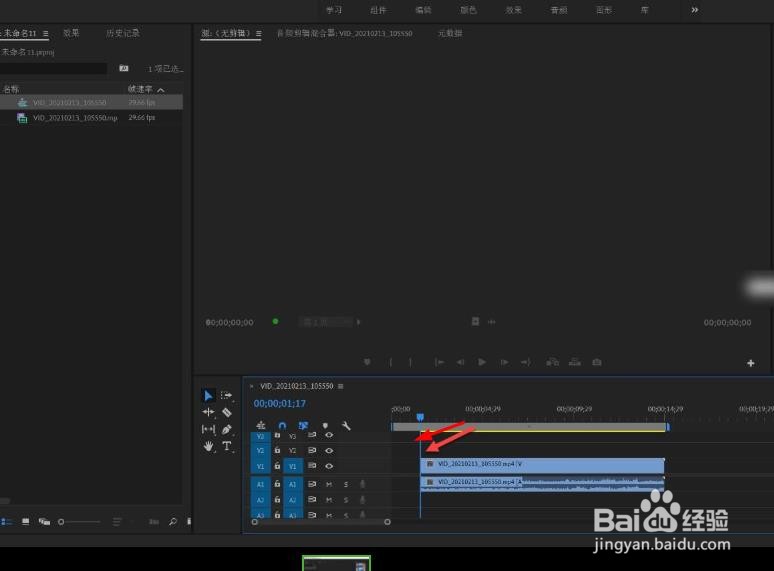Image resolution: width=774 pixels, height=571 pixels.
Task: Add marker in source monitor
Action: pos(367,362)
